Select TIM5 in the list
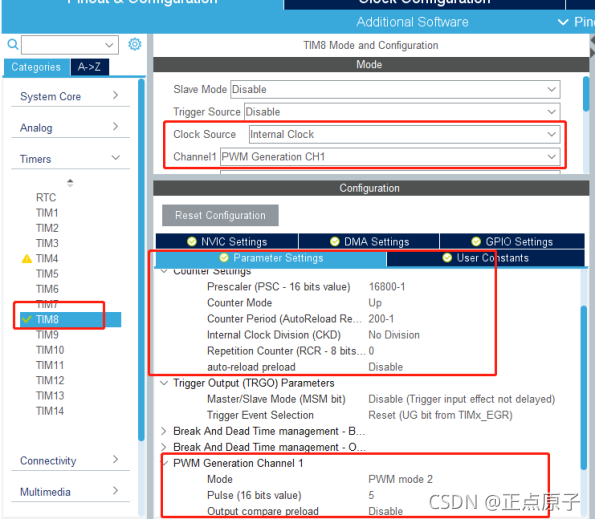 (47, 274)
